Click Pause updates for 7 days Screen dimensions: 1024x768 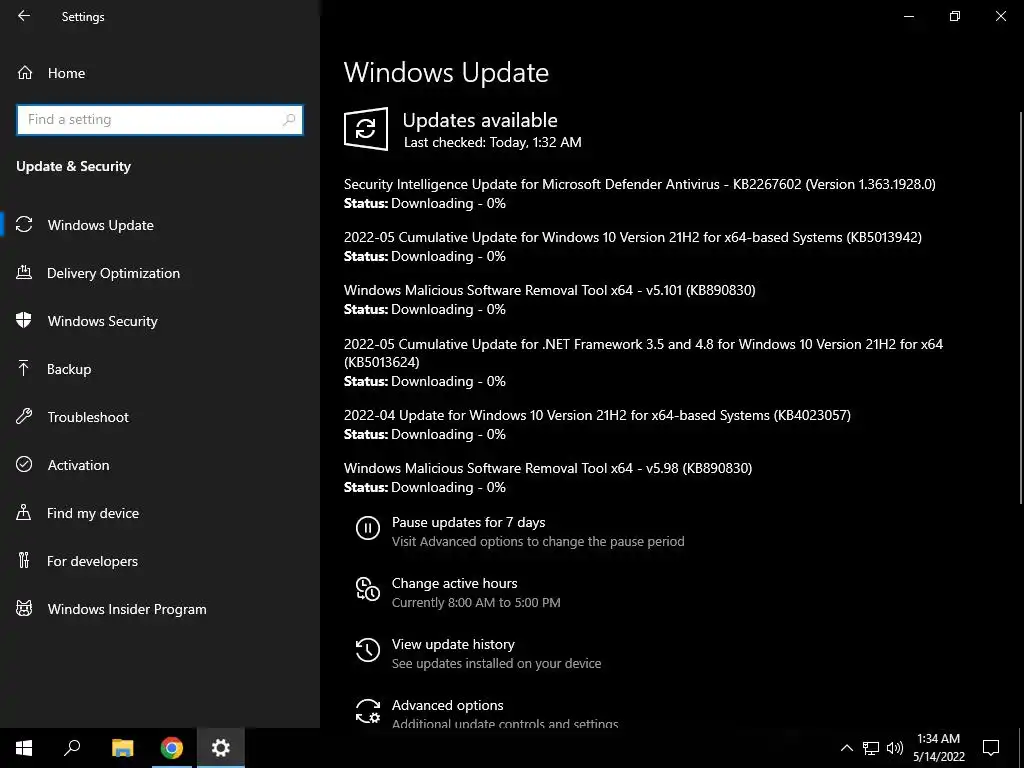468,522
